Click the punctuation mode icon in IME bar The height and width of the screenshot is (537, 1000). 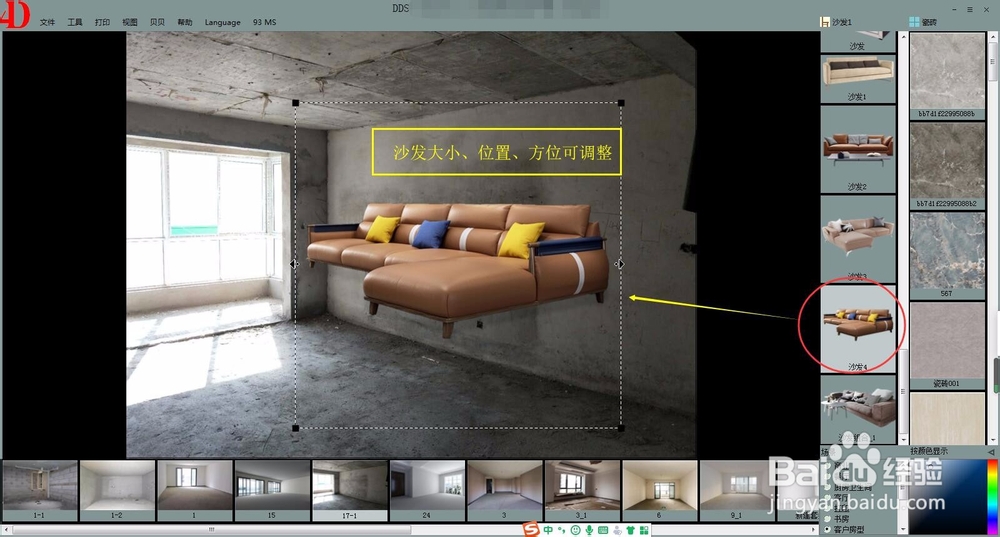click(x=561, y=530)
